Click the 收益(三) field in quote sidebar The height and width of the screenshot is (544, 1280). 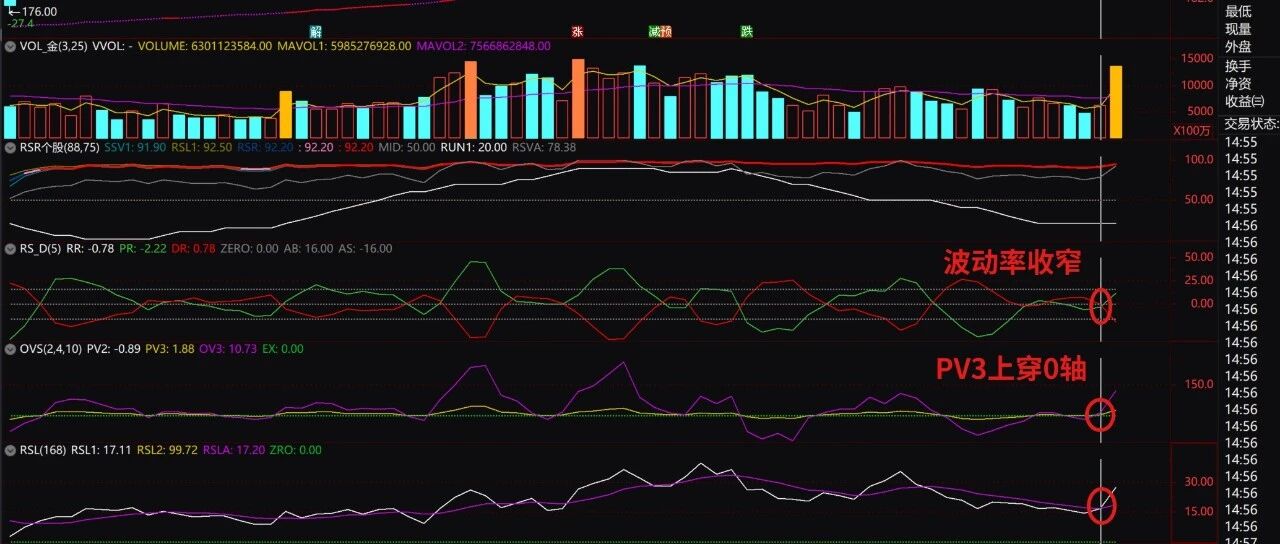pyautogui.click(x=1245, y=102)
